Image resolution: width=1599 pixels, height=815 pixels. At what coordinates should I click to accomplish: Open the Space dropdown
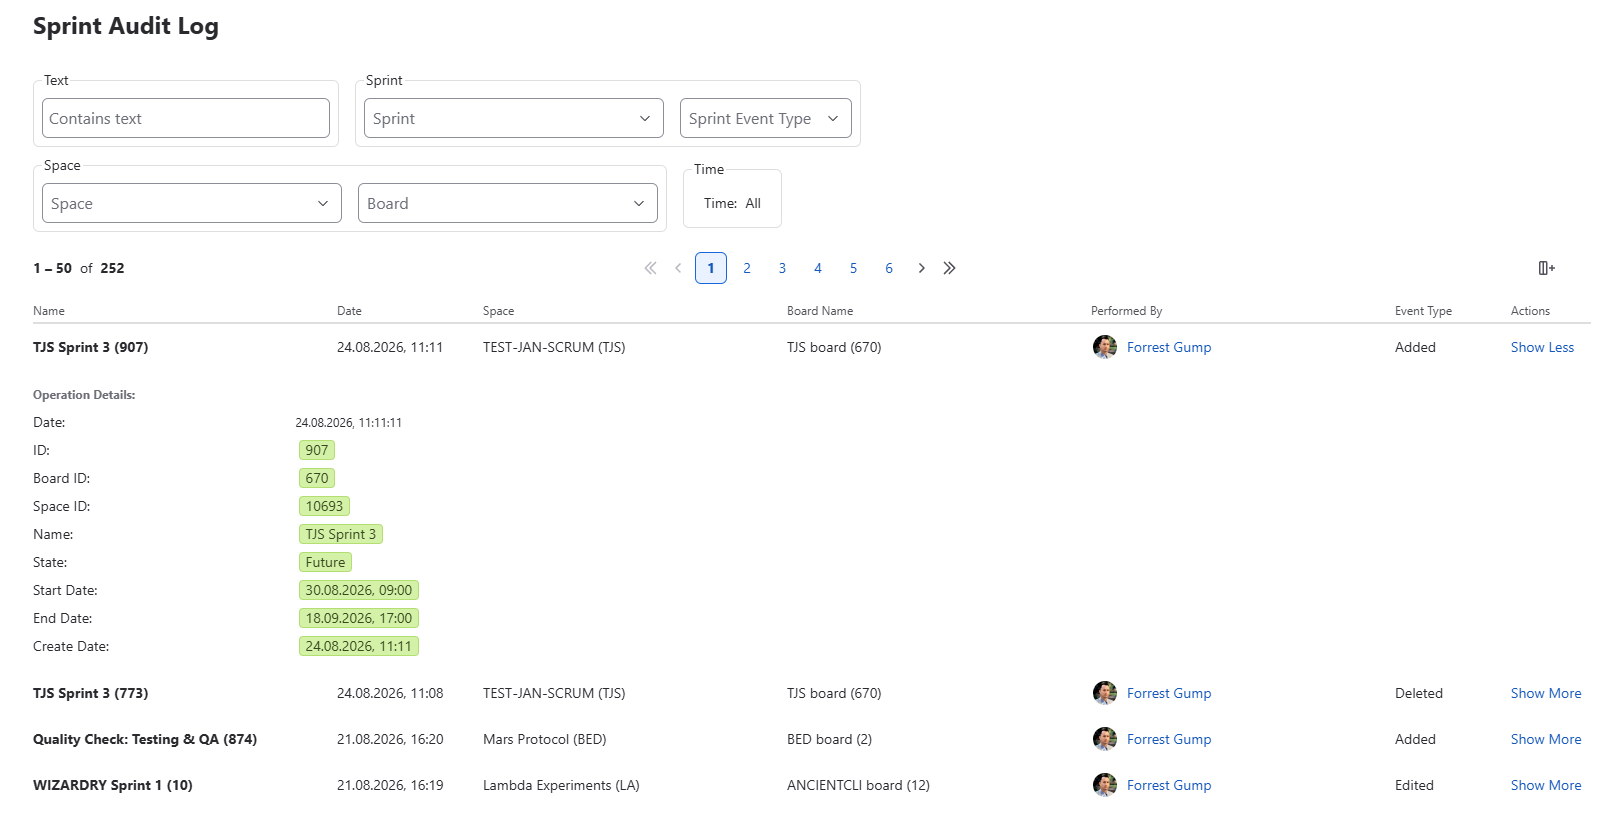(192, 203)
